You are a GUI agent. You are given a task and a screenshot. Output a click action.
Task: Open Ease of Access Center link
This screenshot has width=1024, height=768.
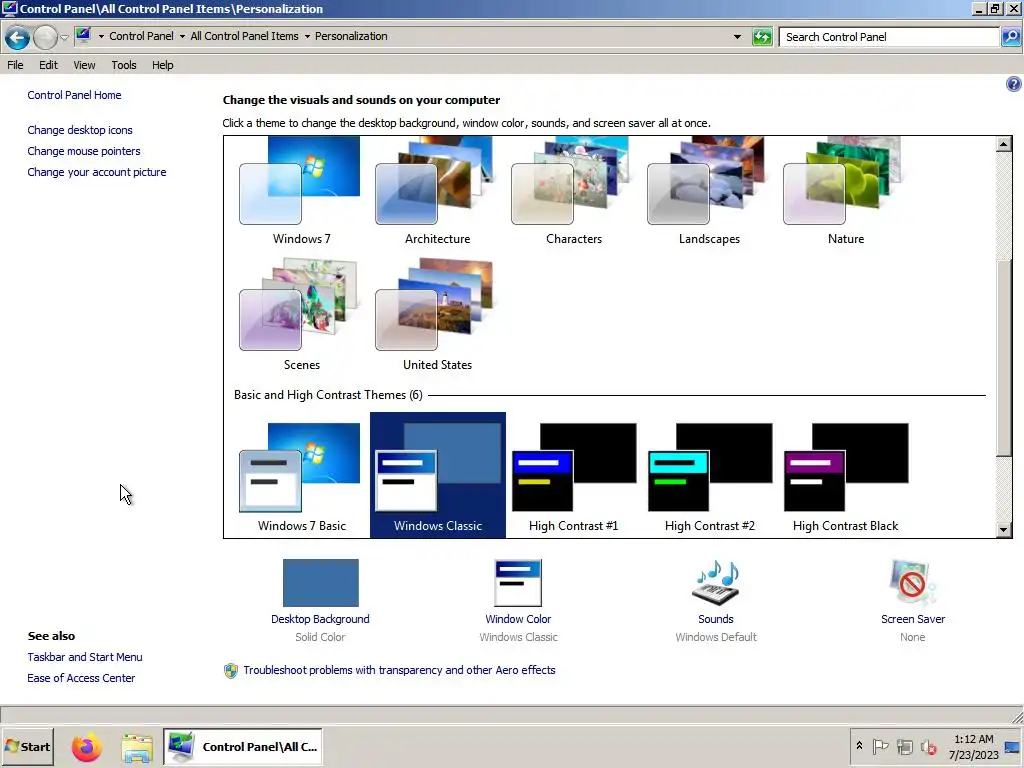tap(81, 678)
